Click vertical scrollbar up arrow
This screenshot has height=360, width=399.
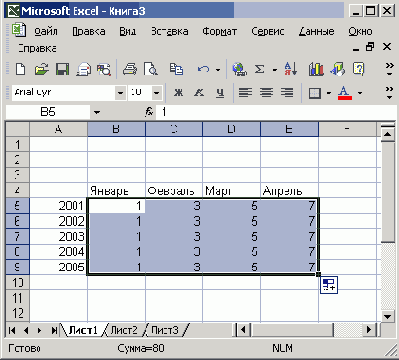pos(387,134)
